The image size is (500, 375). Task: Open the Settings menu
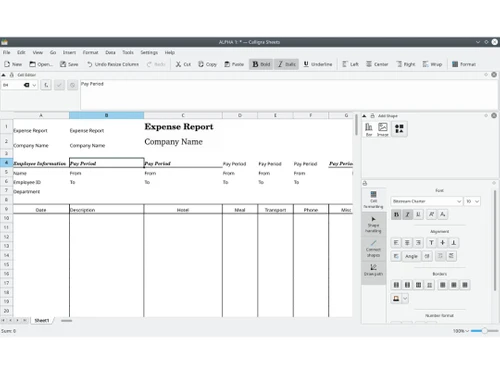tap(149, 52)
